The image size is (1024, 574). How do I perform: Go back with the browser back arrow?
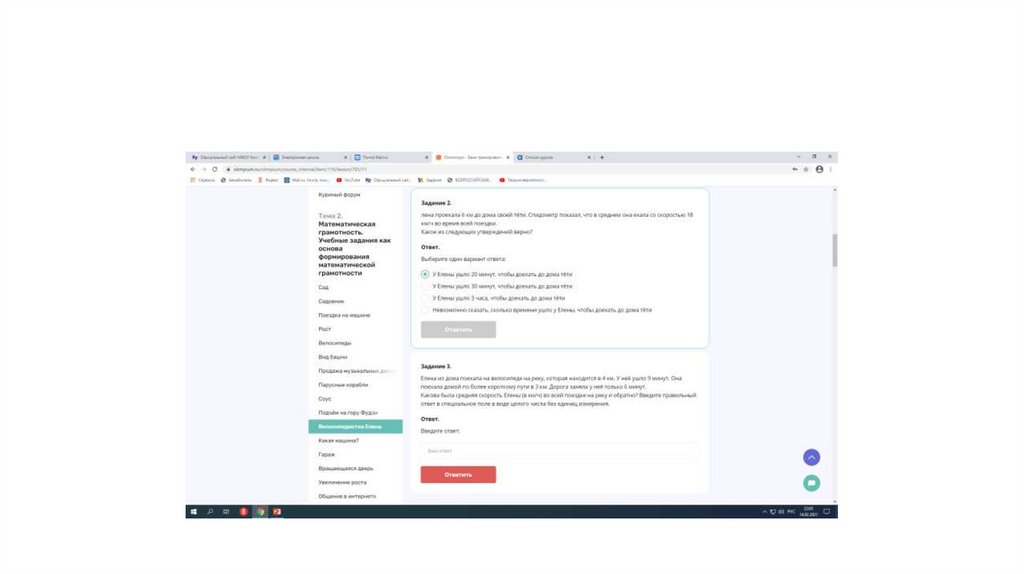click(193, 169)
